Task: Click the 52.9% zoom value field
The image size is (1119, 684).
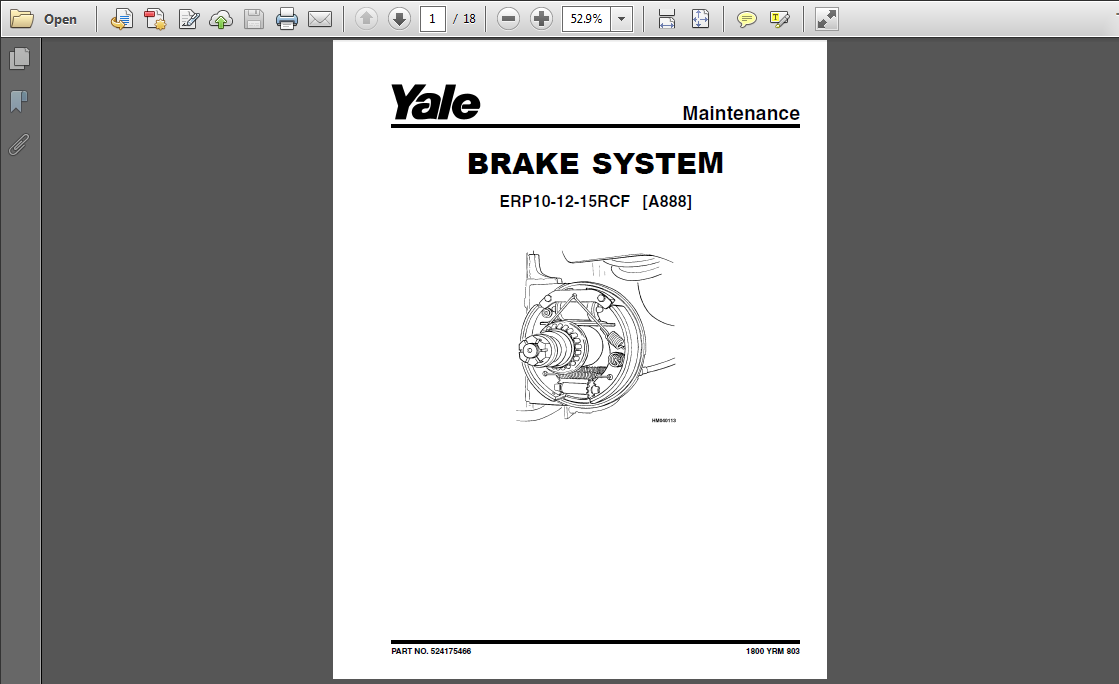Action: click(587, 19)
